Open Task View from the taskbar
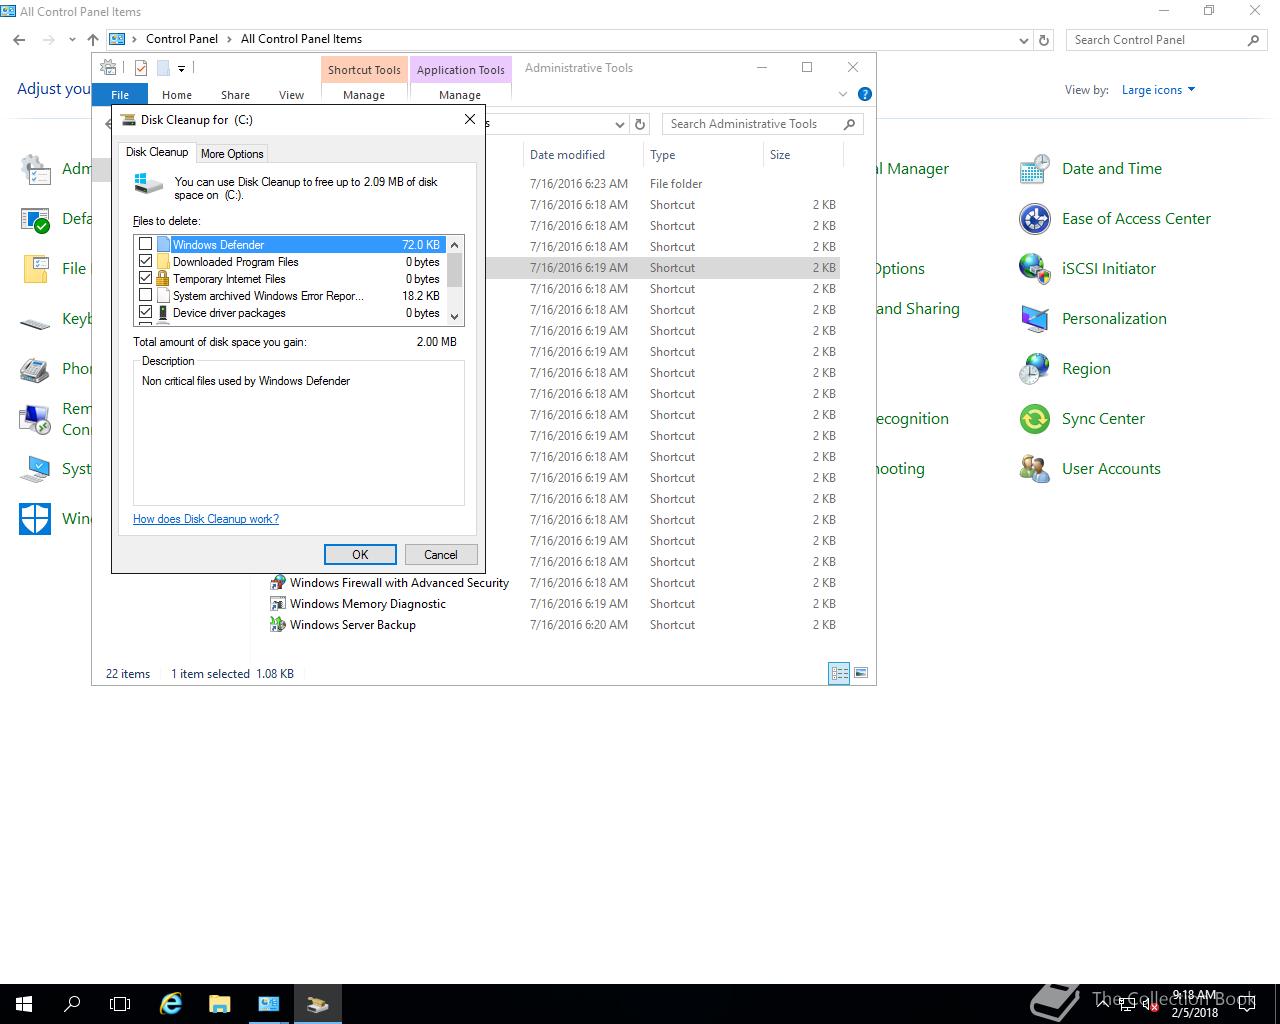 click(120, 1004)
